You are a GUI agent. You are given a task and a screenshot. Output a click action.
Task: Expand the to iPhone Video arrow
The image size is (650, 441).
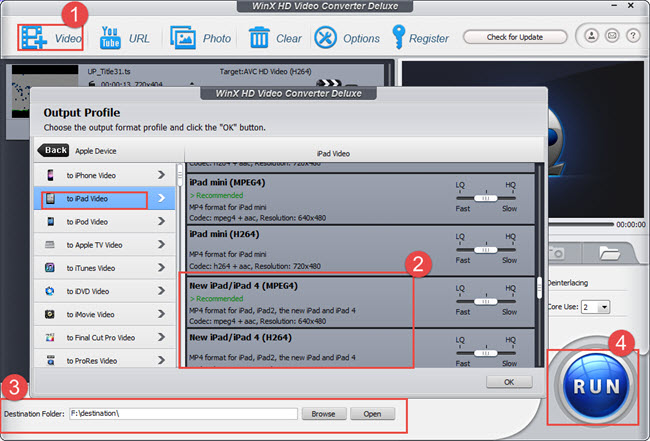pyautogui.click(x=161, y=175)
